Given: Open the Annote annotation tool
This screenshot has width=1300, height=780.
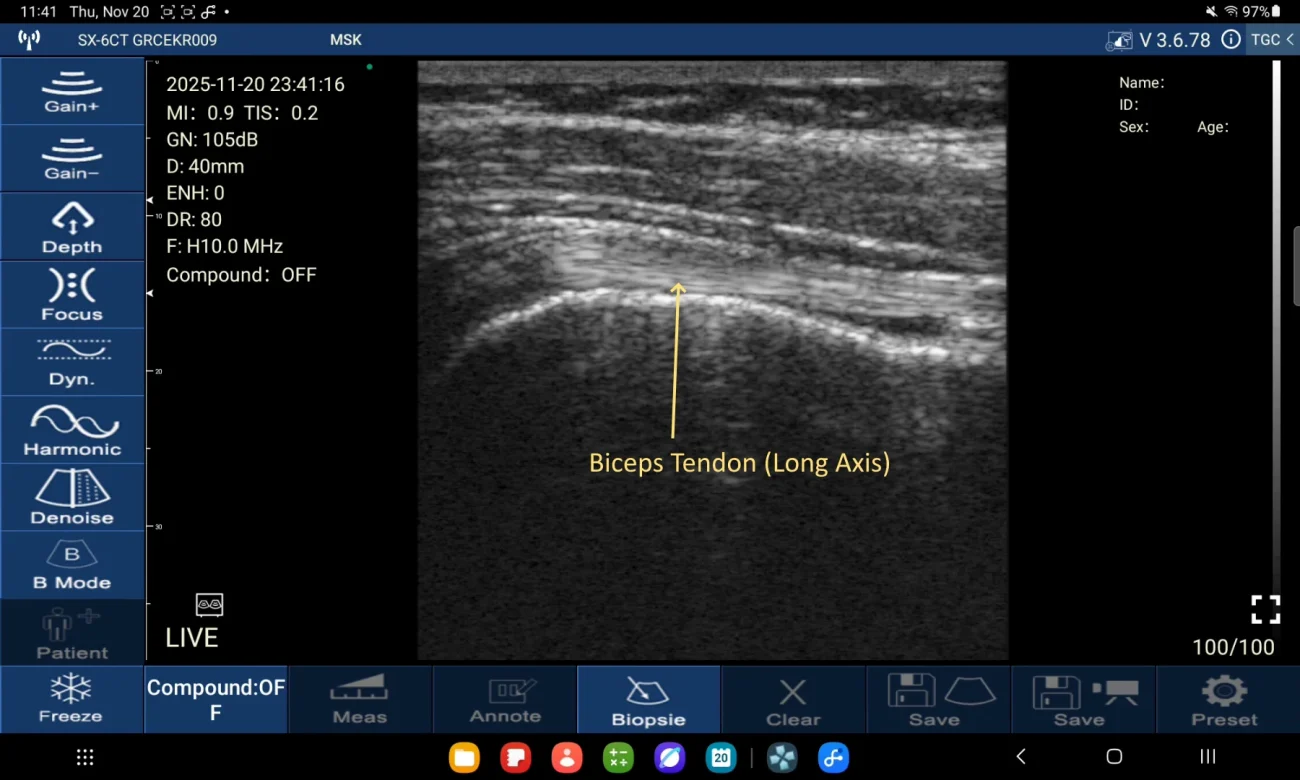Looking at the screenshot, I should point(505,700).
